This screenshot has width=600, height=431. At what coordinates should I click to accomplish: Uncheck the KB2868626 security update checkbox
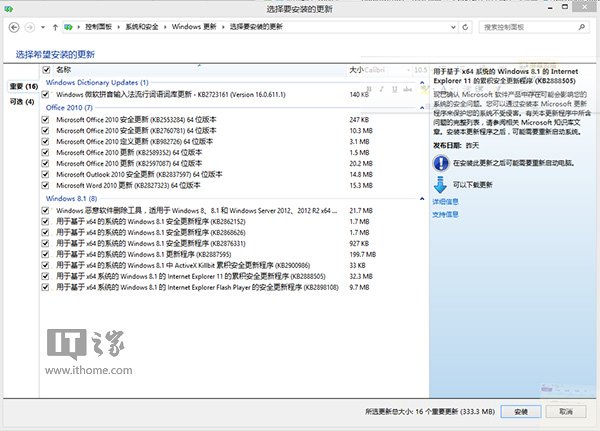(45, 233)
